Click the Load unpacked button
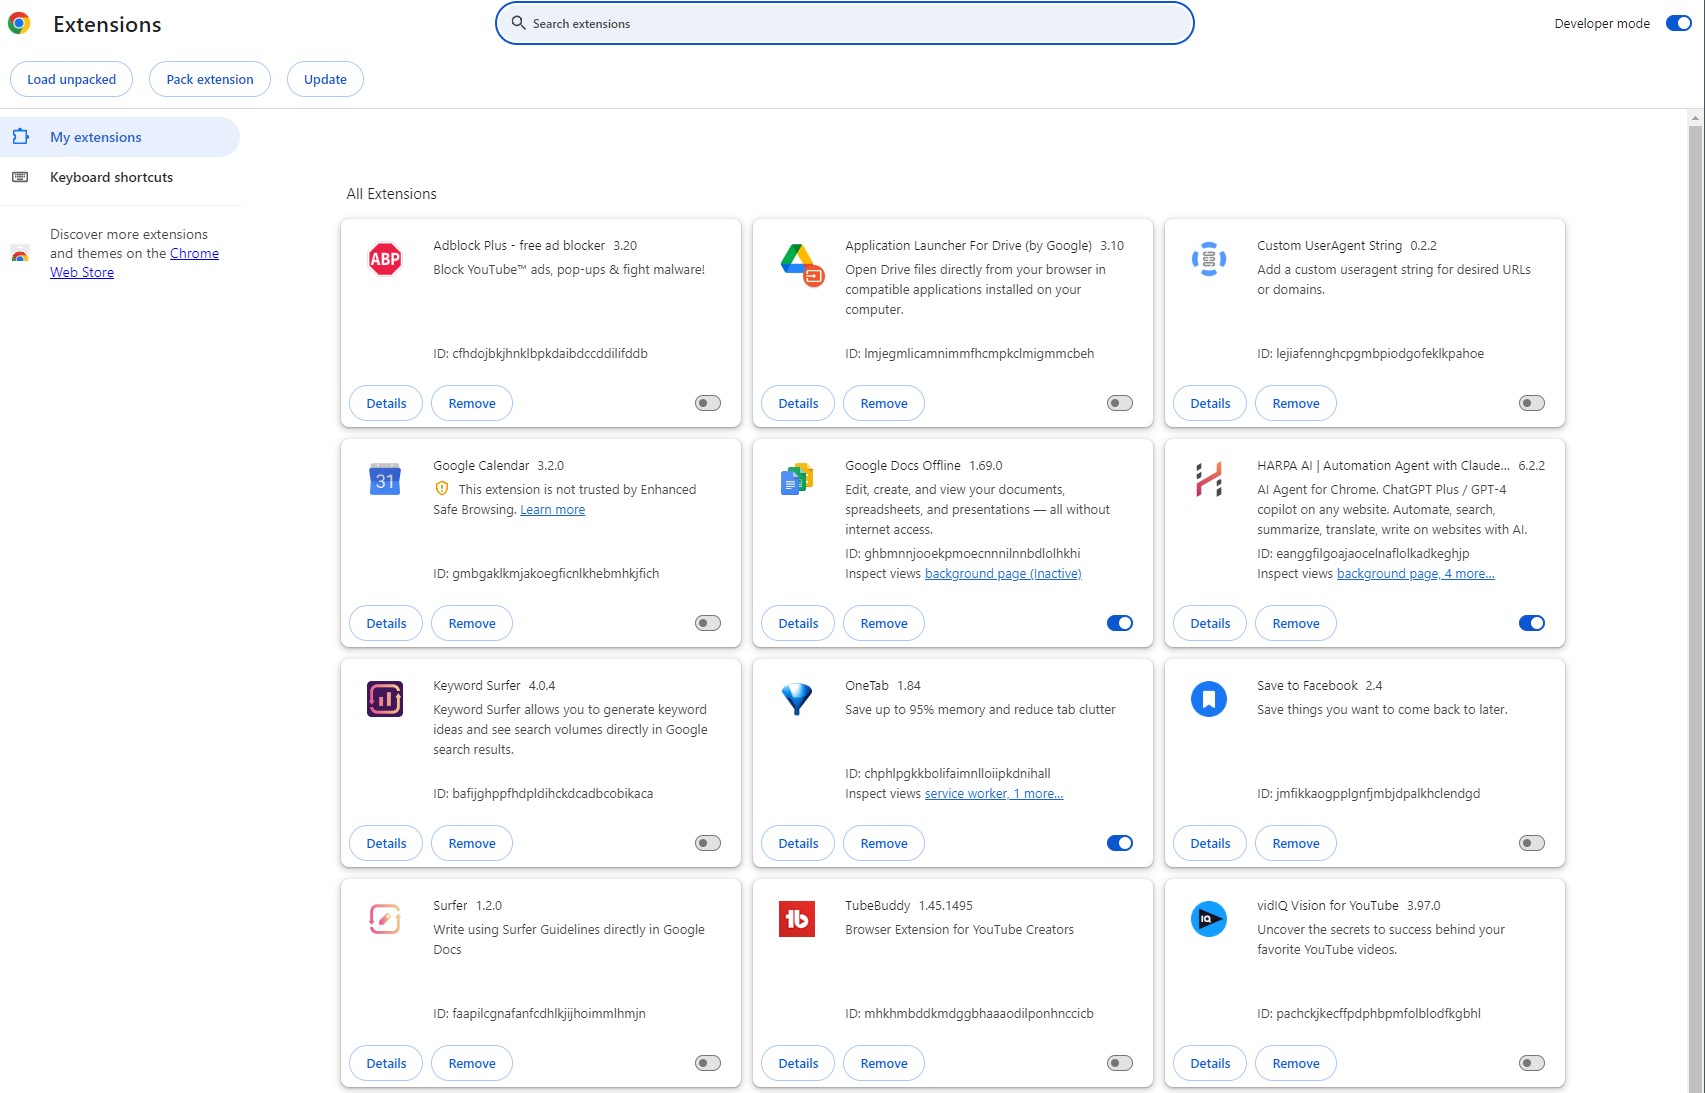Image resolution: width=1705 pixels, height=1093 pixels. [x=71, y=79]
